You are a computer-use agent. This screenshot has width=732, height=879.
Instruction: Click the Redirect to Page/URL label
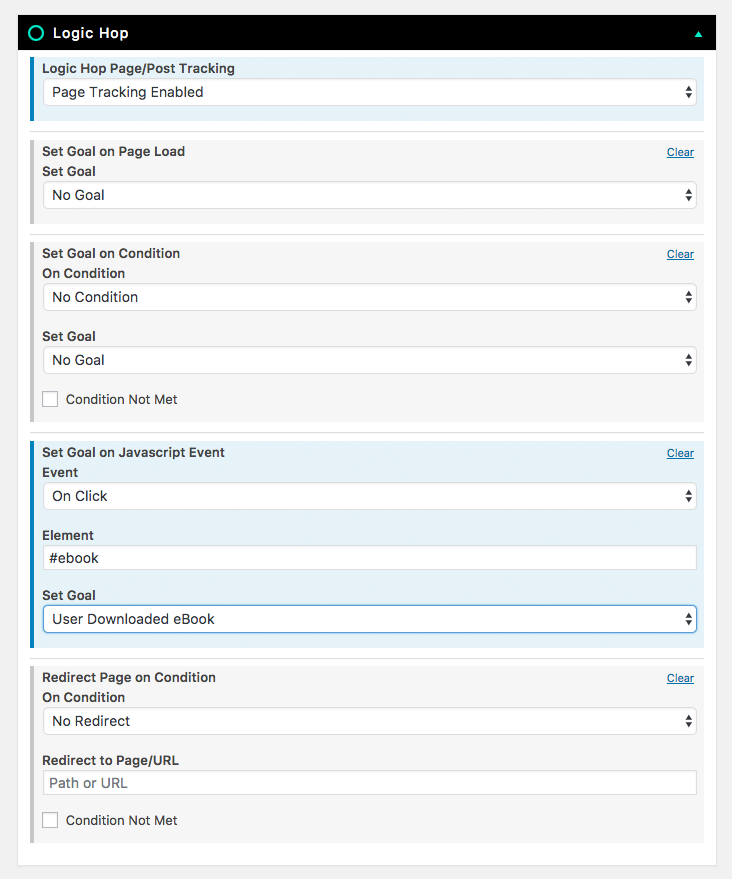click(110, 761)
